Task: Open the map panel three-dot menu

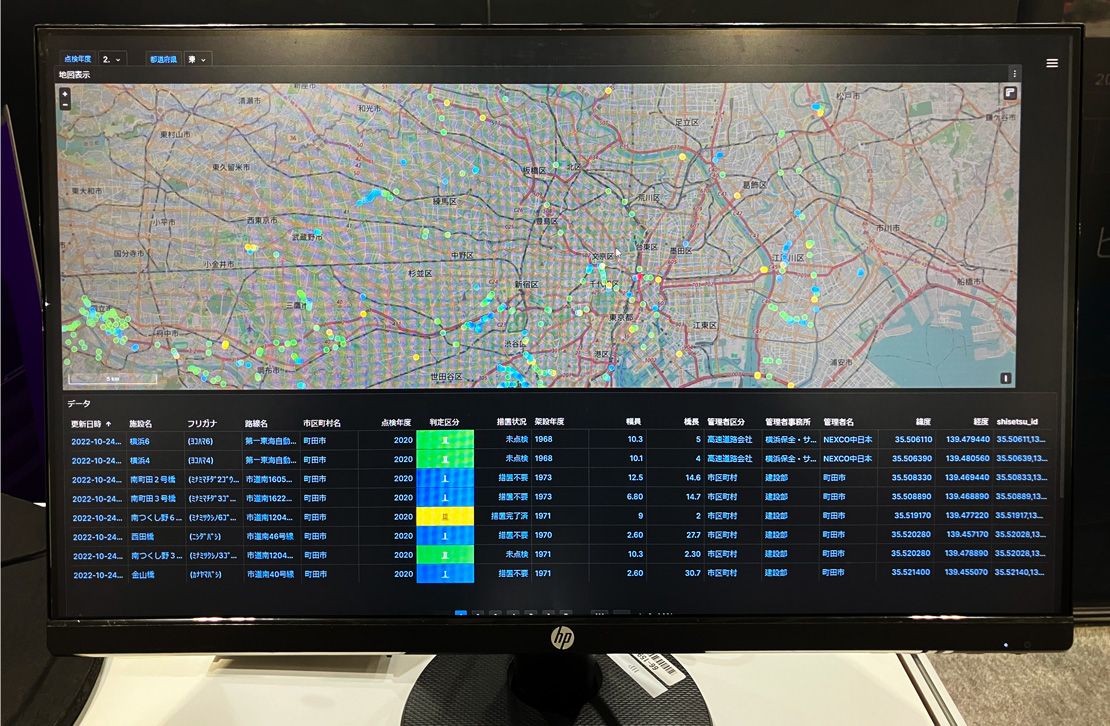Action: [1014, 74]
